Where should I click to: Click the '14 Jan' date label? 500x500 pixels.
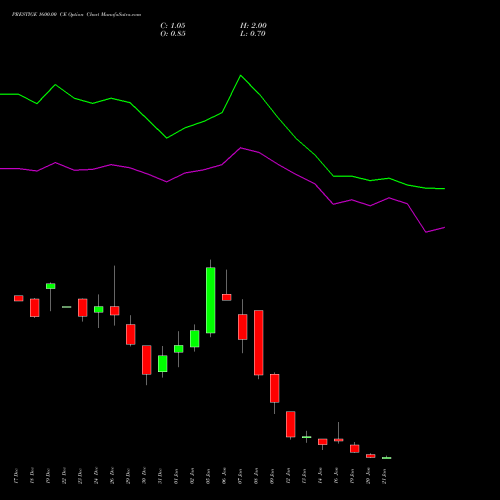[x=320, y=476]
